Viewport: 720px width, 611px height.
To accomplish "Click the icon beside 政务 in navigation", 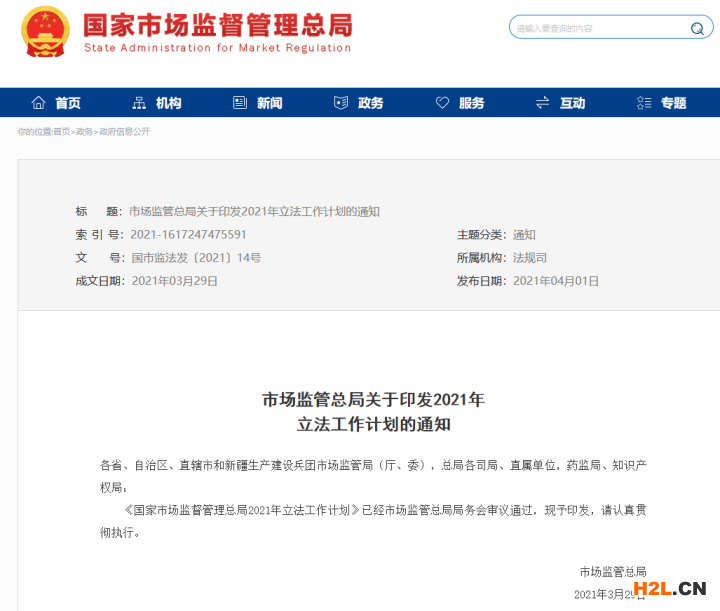I will tap(340, 103).
